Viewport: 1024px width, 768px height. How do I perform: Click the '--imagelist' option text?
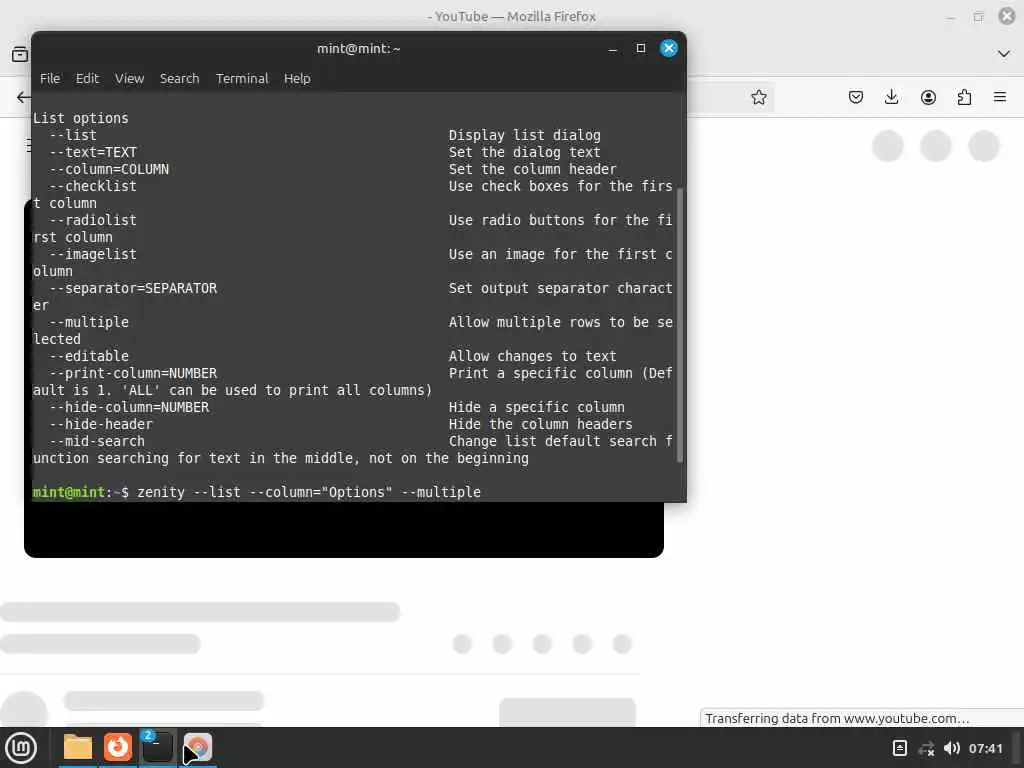point(93,254)
